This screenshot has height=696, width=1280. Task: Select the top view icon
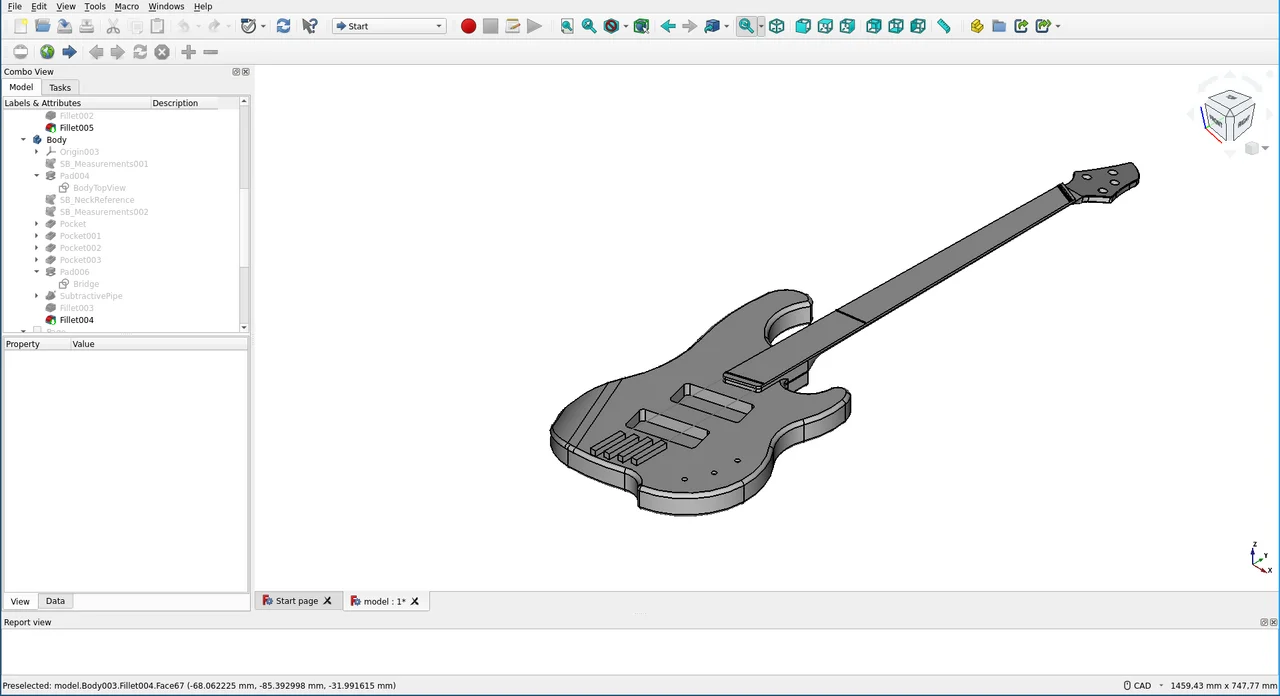tap(825, 26)
